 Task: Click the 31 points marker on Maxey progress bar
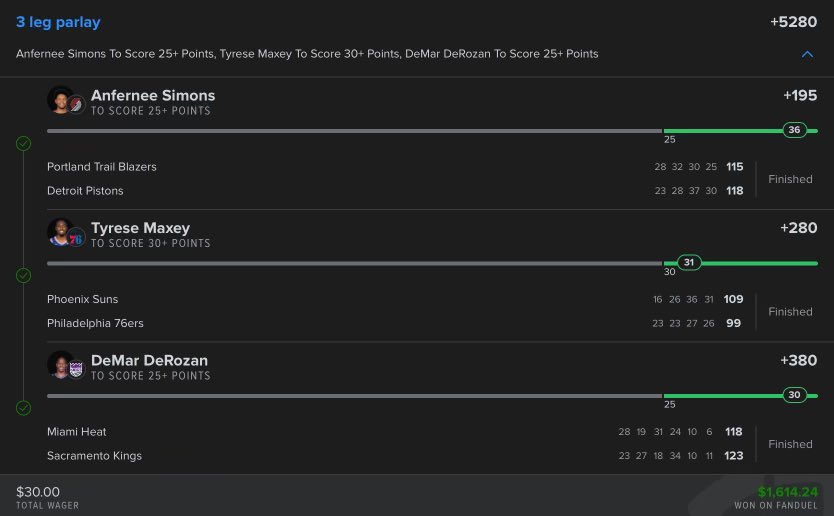click(688, 262)
